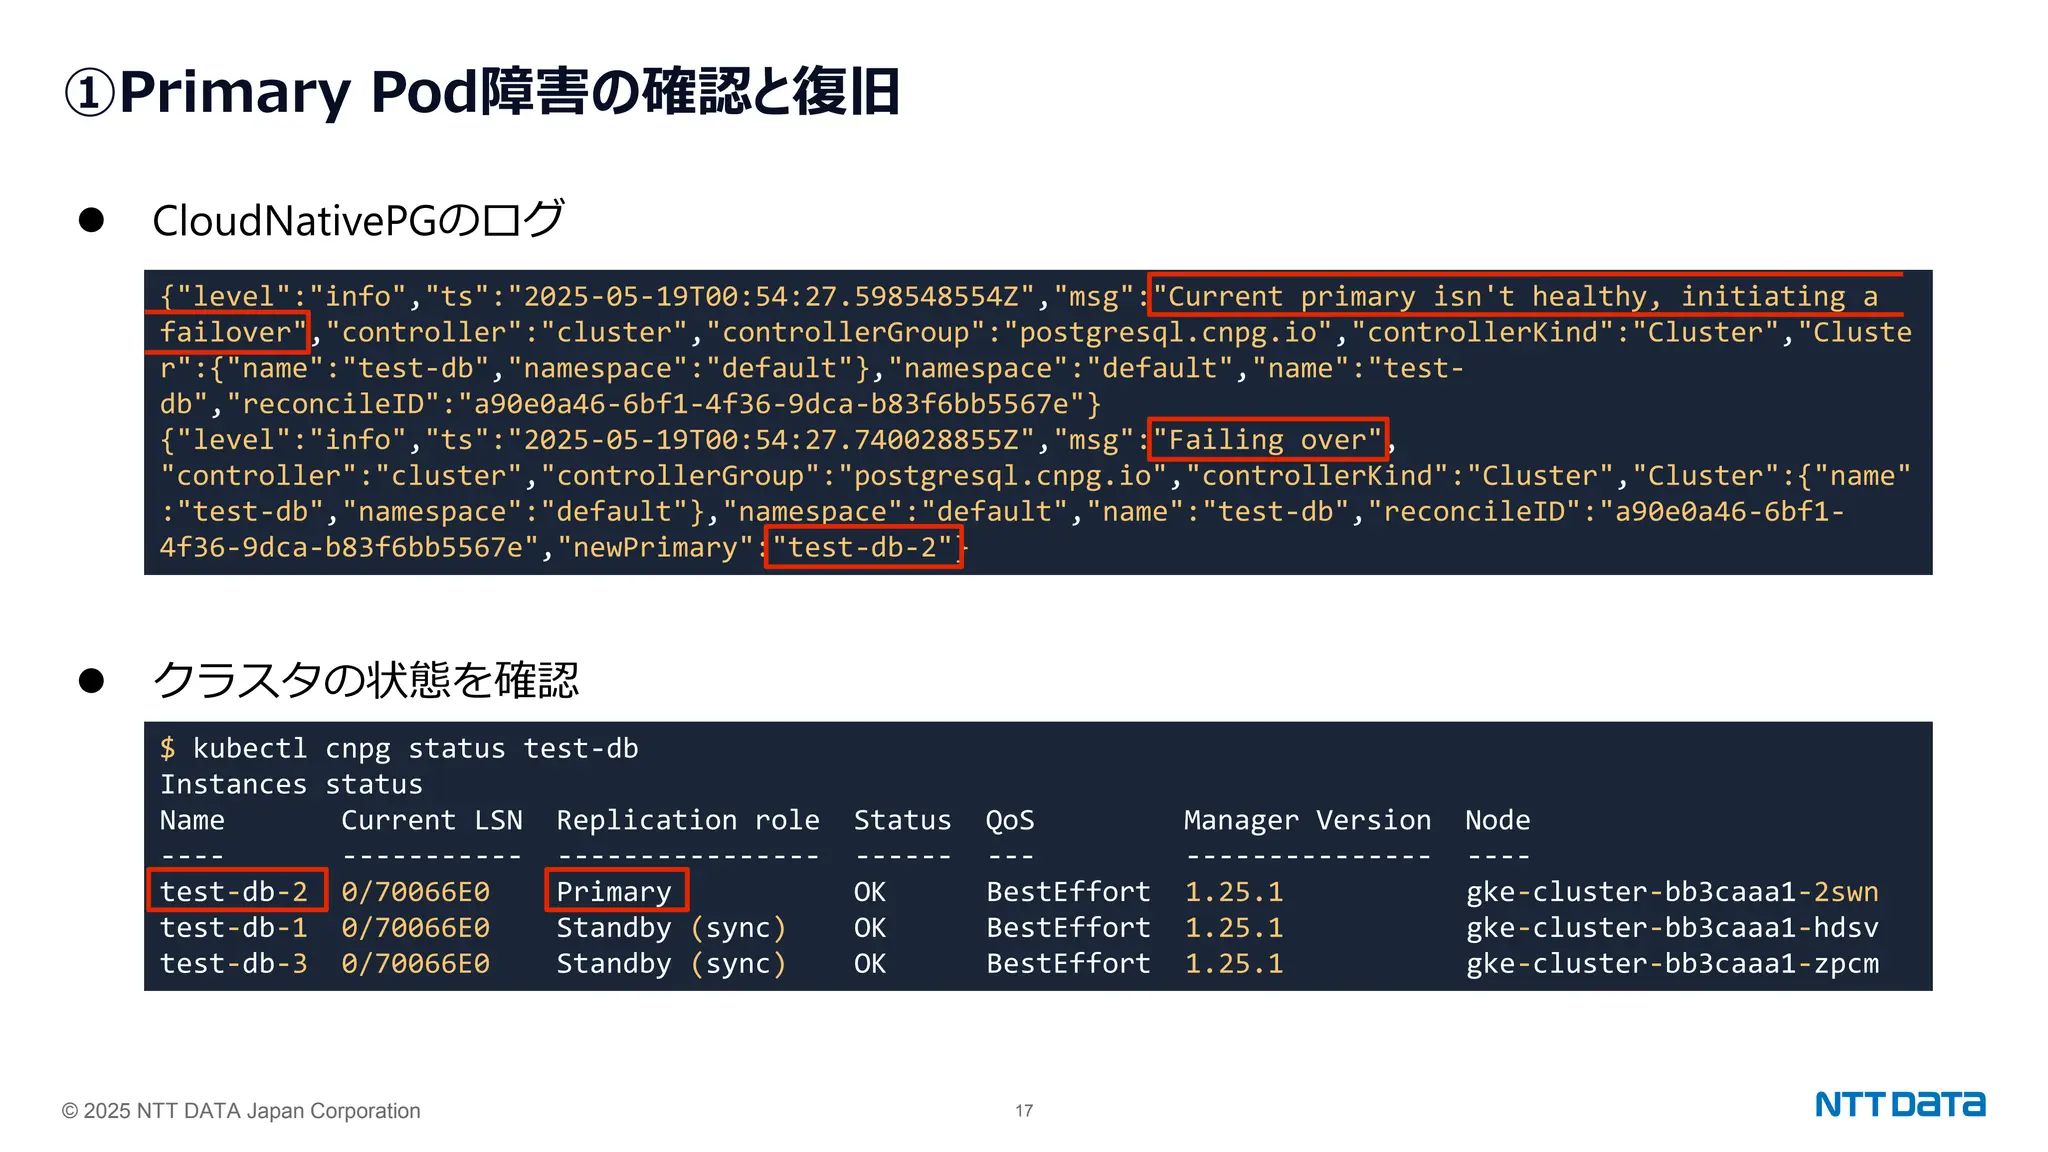Click node name gke-cluster-bb3caaa1-2swn
Image resolution: width=2048 pixels, height=1152 pixels.
(1671, 891)
